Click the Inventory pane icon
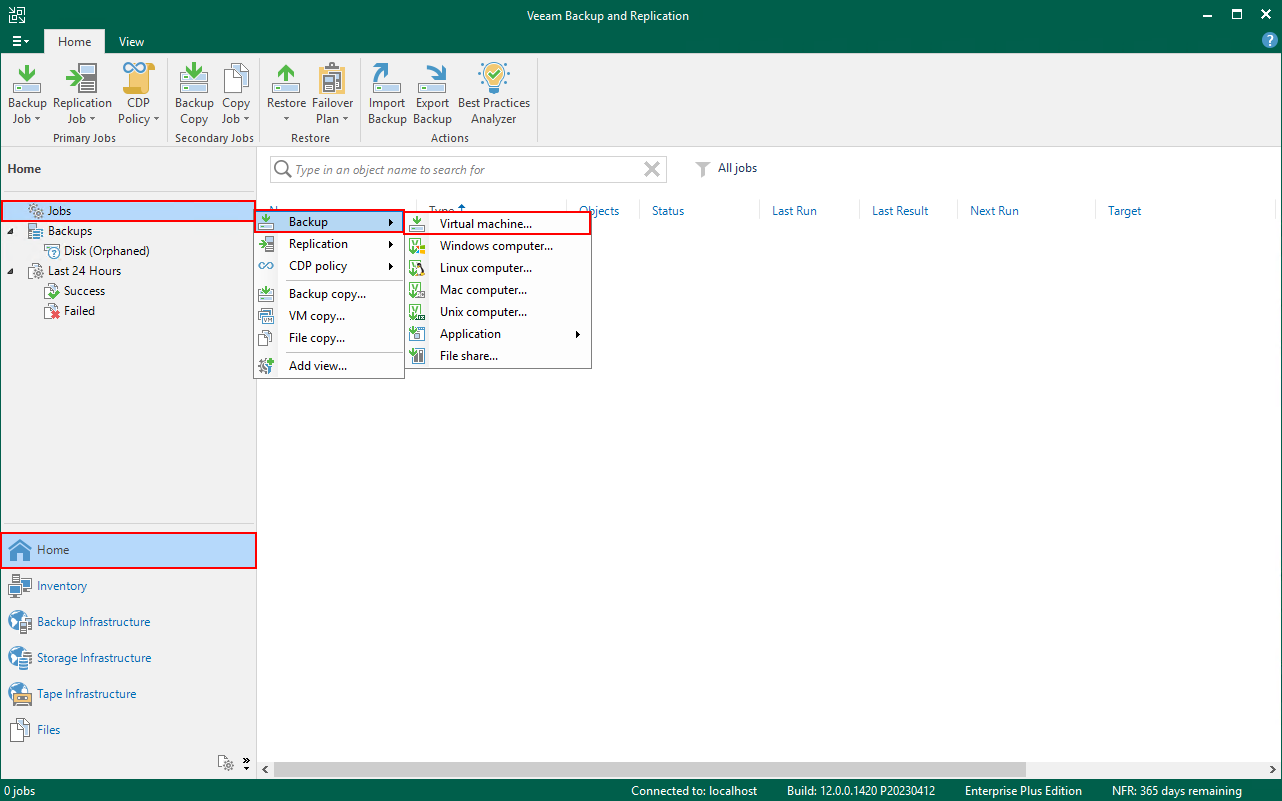This screenshot has width=1282, height=801. pyautogui.click(x=20, y=586)
